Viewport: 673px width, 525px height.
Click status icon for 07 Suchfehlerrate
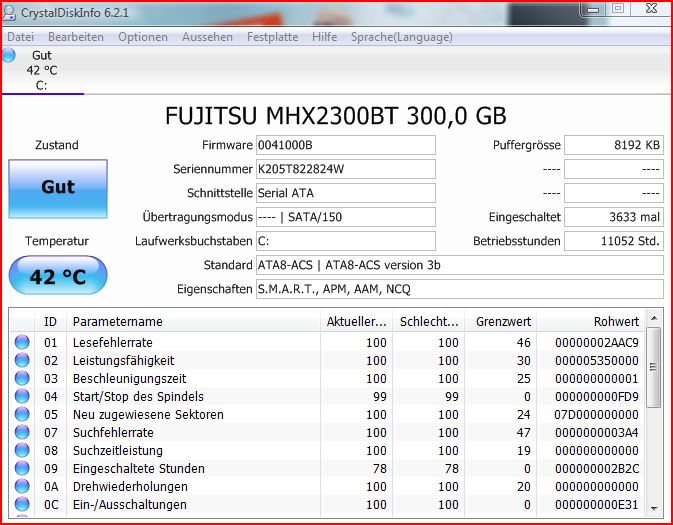(x=22, y=432)
